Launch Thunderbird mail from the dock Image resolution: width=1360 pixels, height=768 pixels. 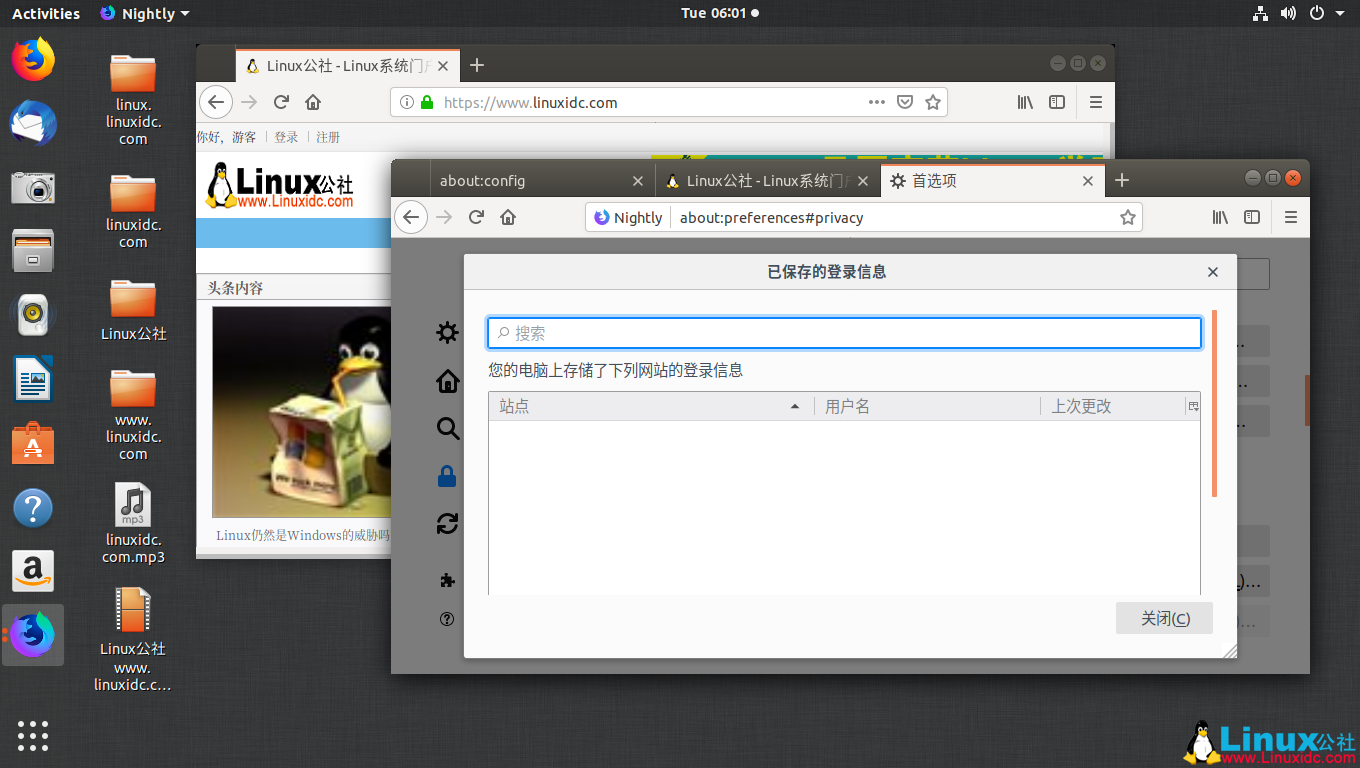[33, 123]
